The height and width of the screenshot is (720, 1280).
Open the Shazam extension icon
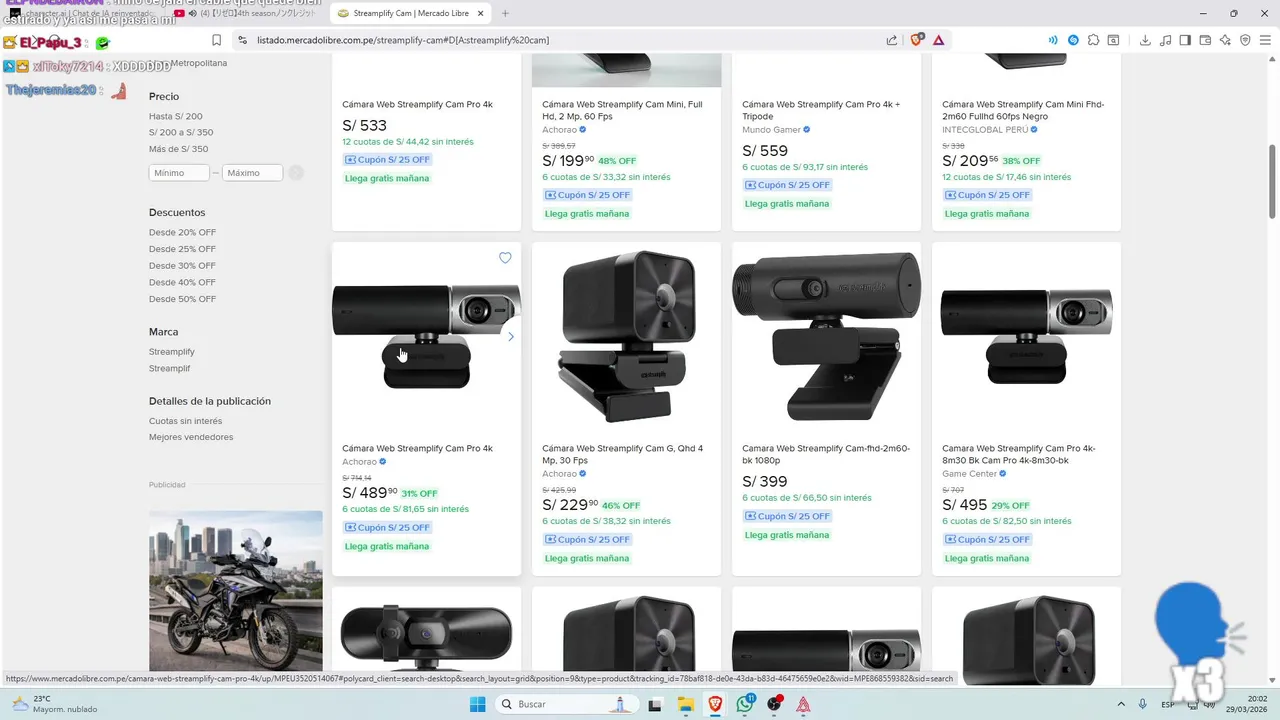[x=1073, y=40]
